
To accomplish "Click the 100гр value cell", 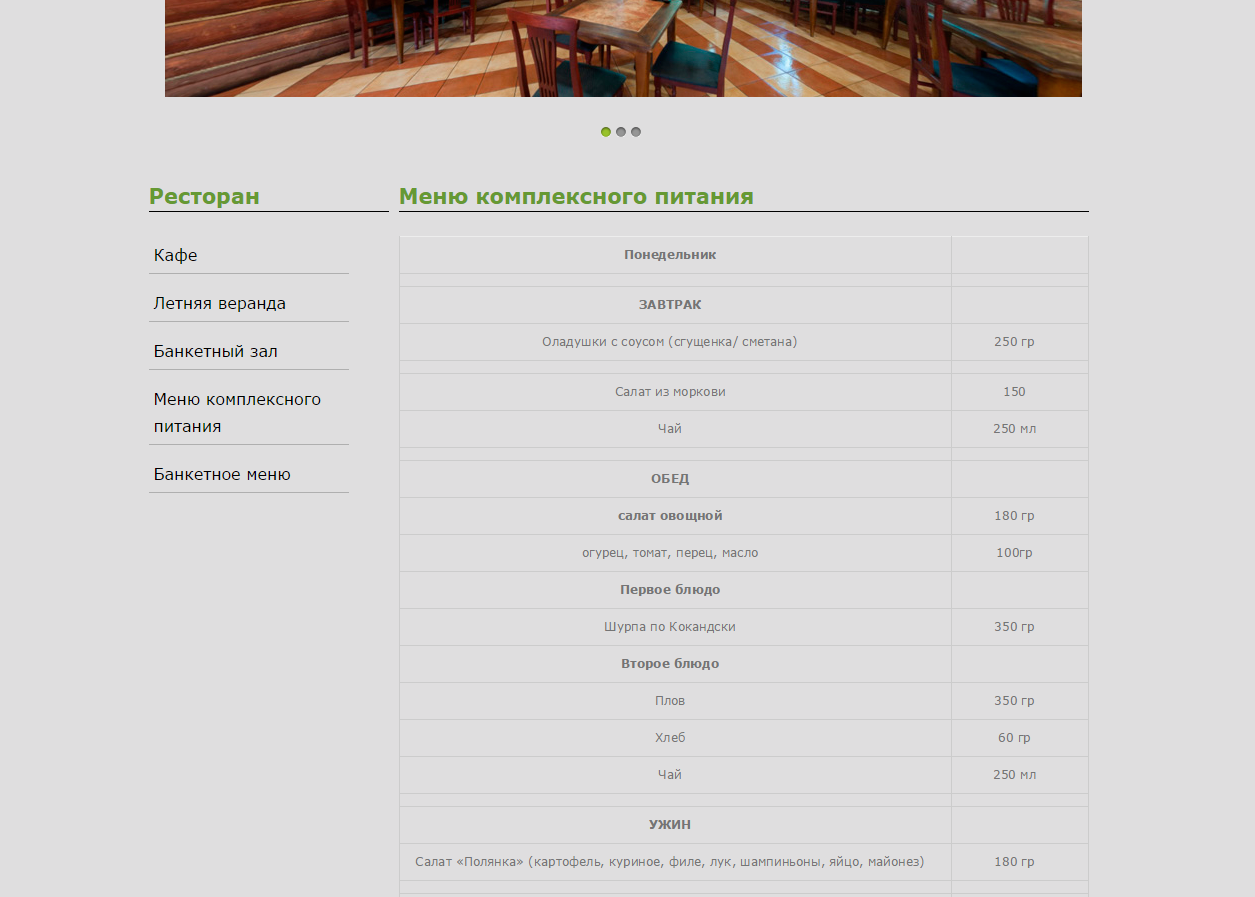I will (1014, 553).
